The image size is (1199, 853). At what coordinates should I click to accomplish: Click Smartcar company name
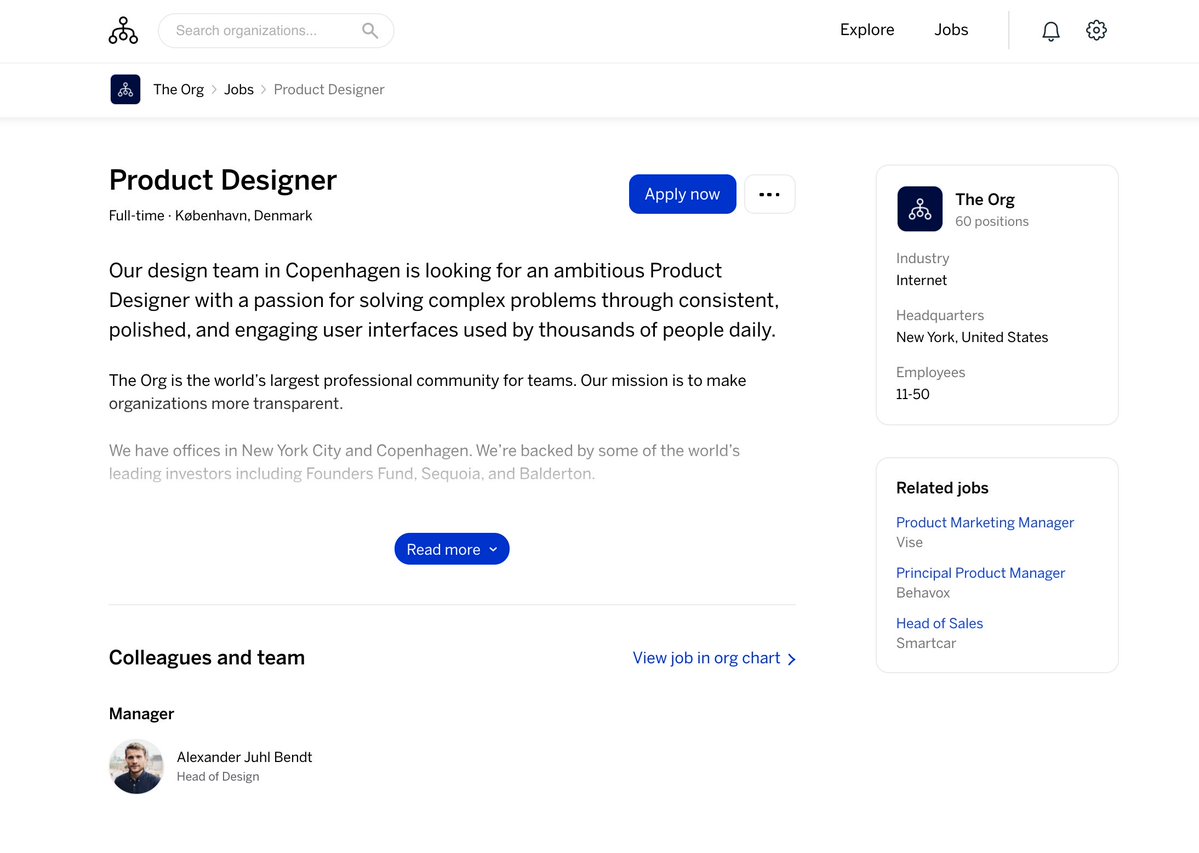tap(926, 643)
